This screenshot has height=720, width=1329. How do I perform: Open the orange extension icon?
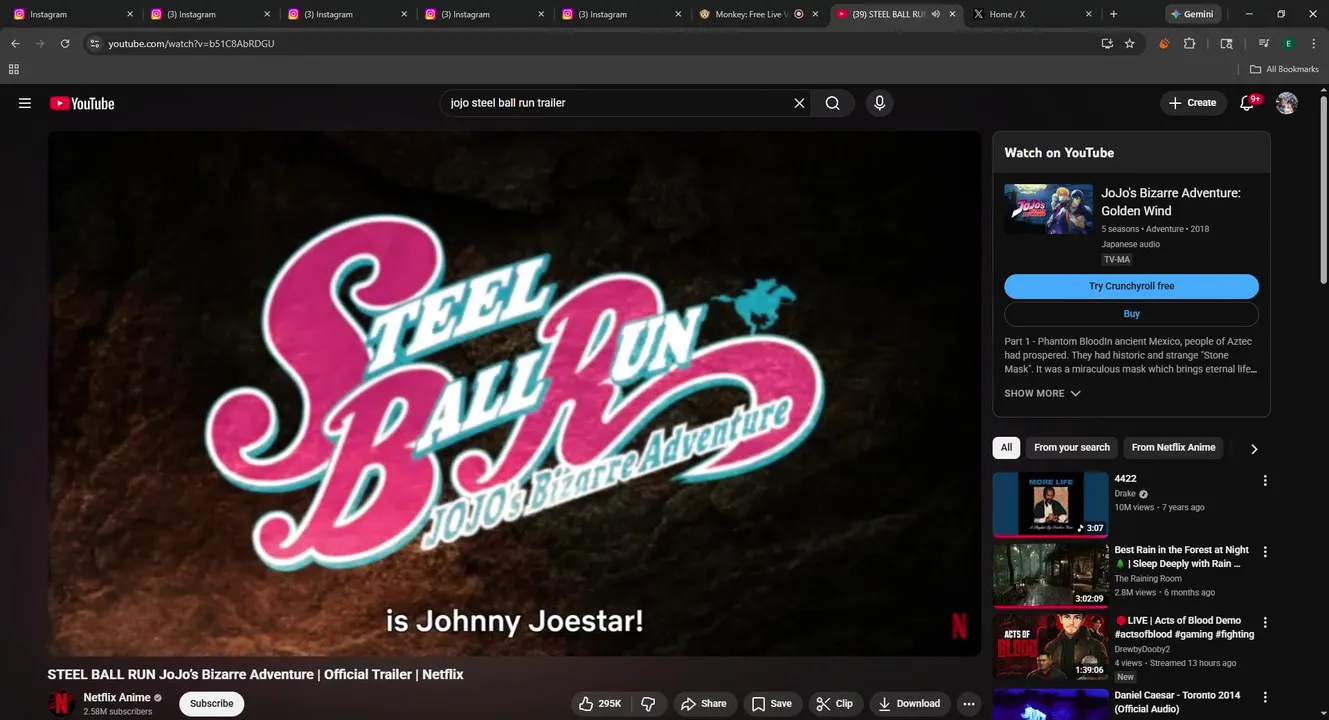point(1164,44)
